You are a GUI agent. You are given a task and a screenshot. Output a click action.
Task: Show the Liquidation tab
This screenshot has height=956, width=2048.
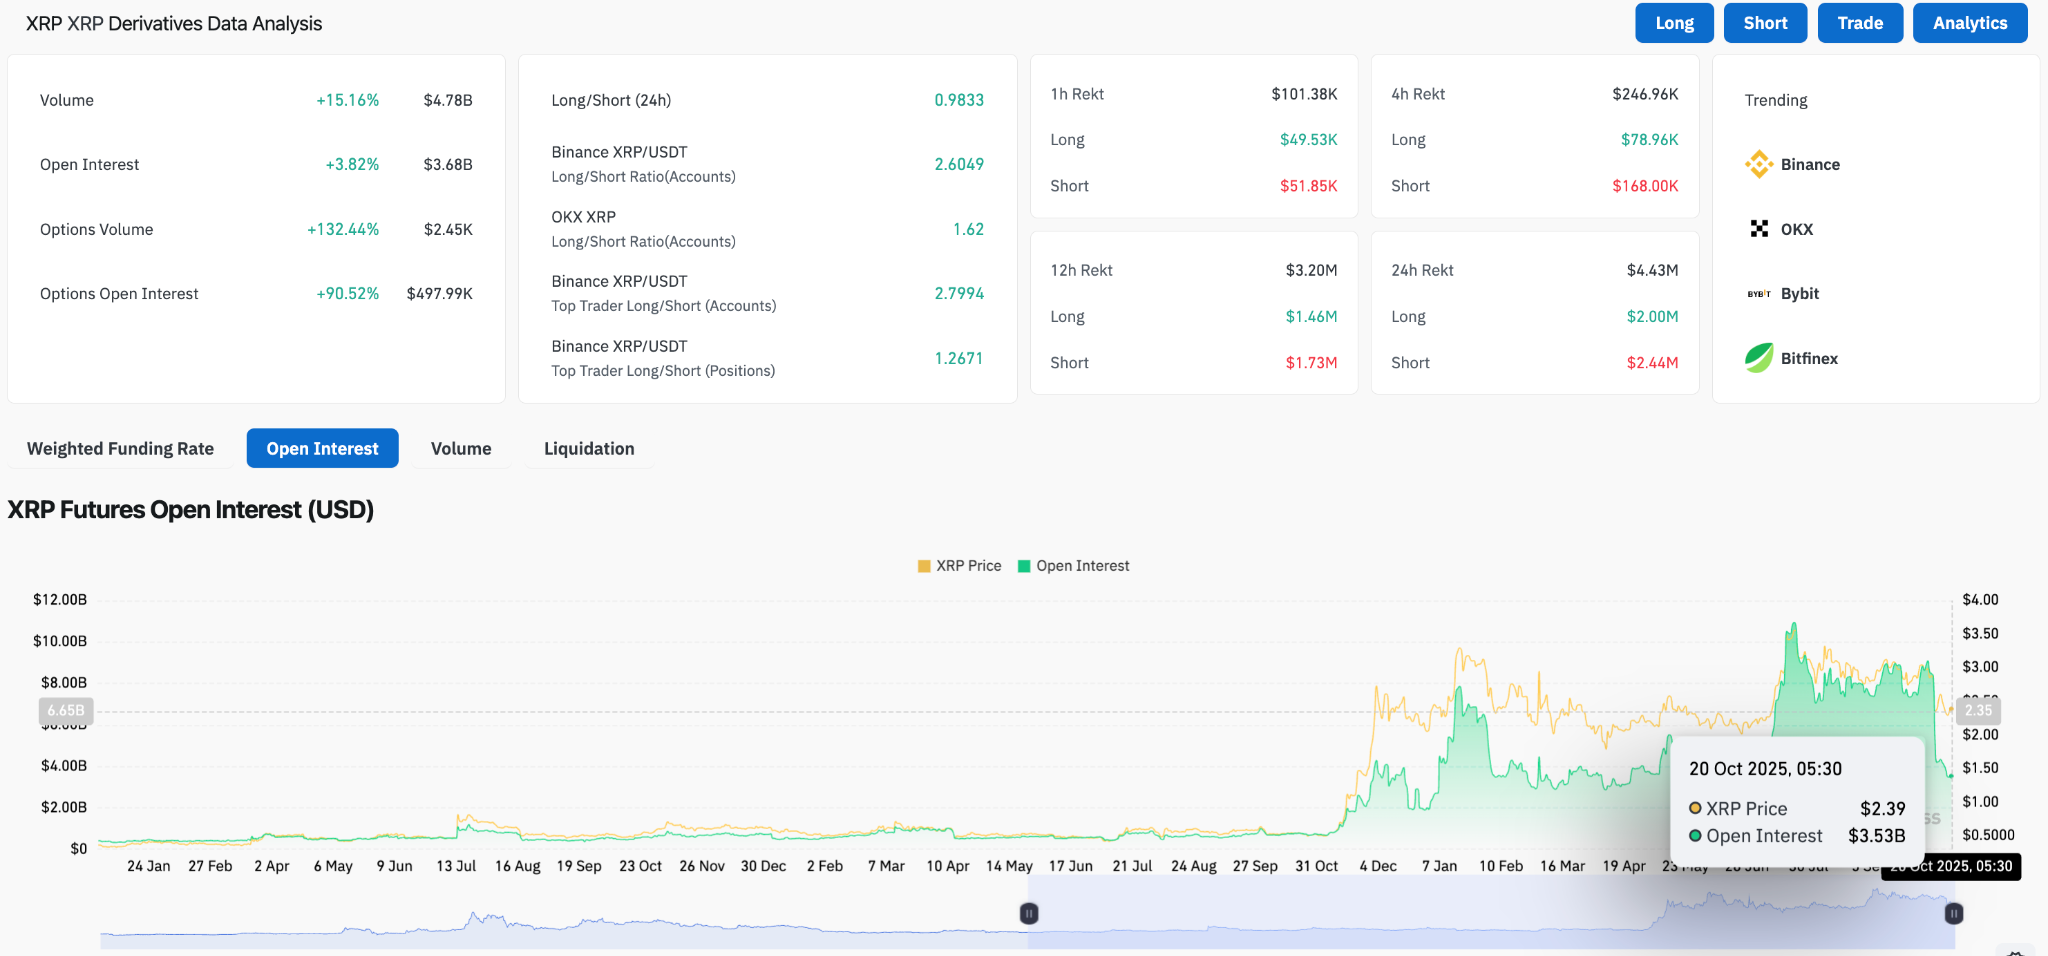click(x=589, y=449)
